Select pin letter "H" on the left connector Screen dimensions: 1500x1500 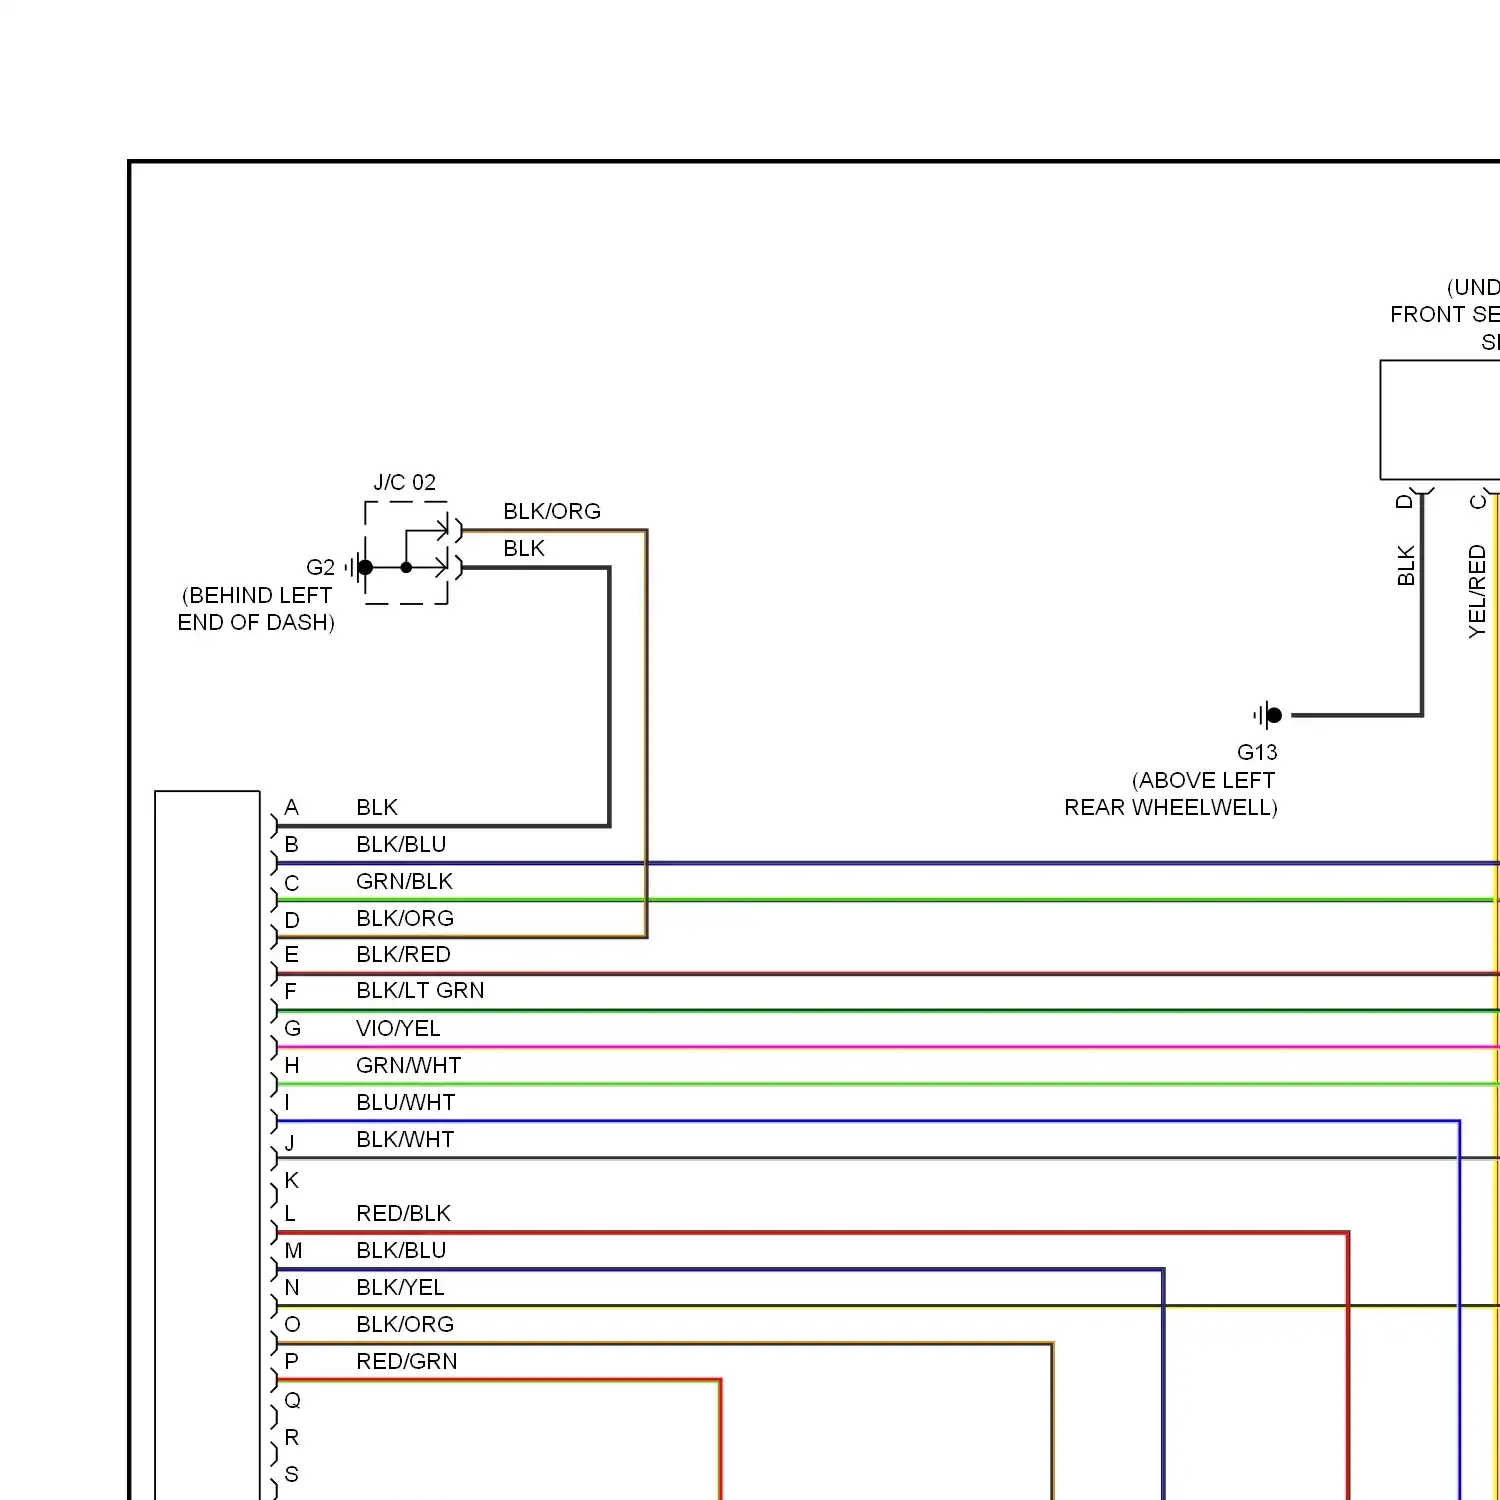(292, 1065)
